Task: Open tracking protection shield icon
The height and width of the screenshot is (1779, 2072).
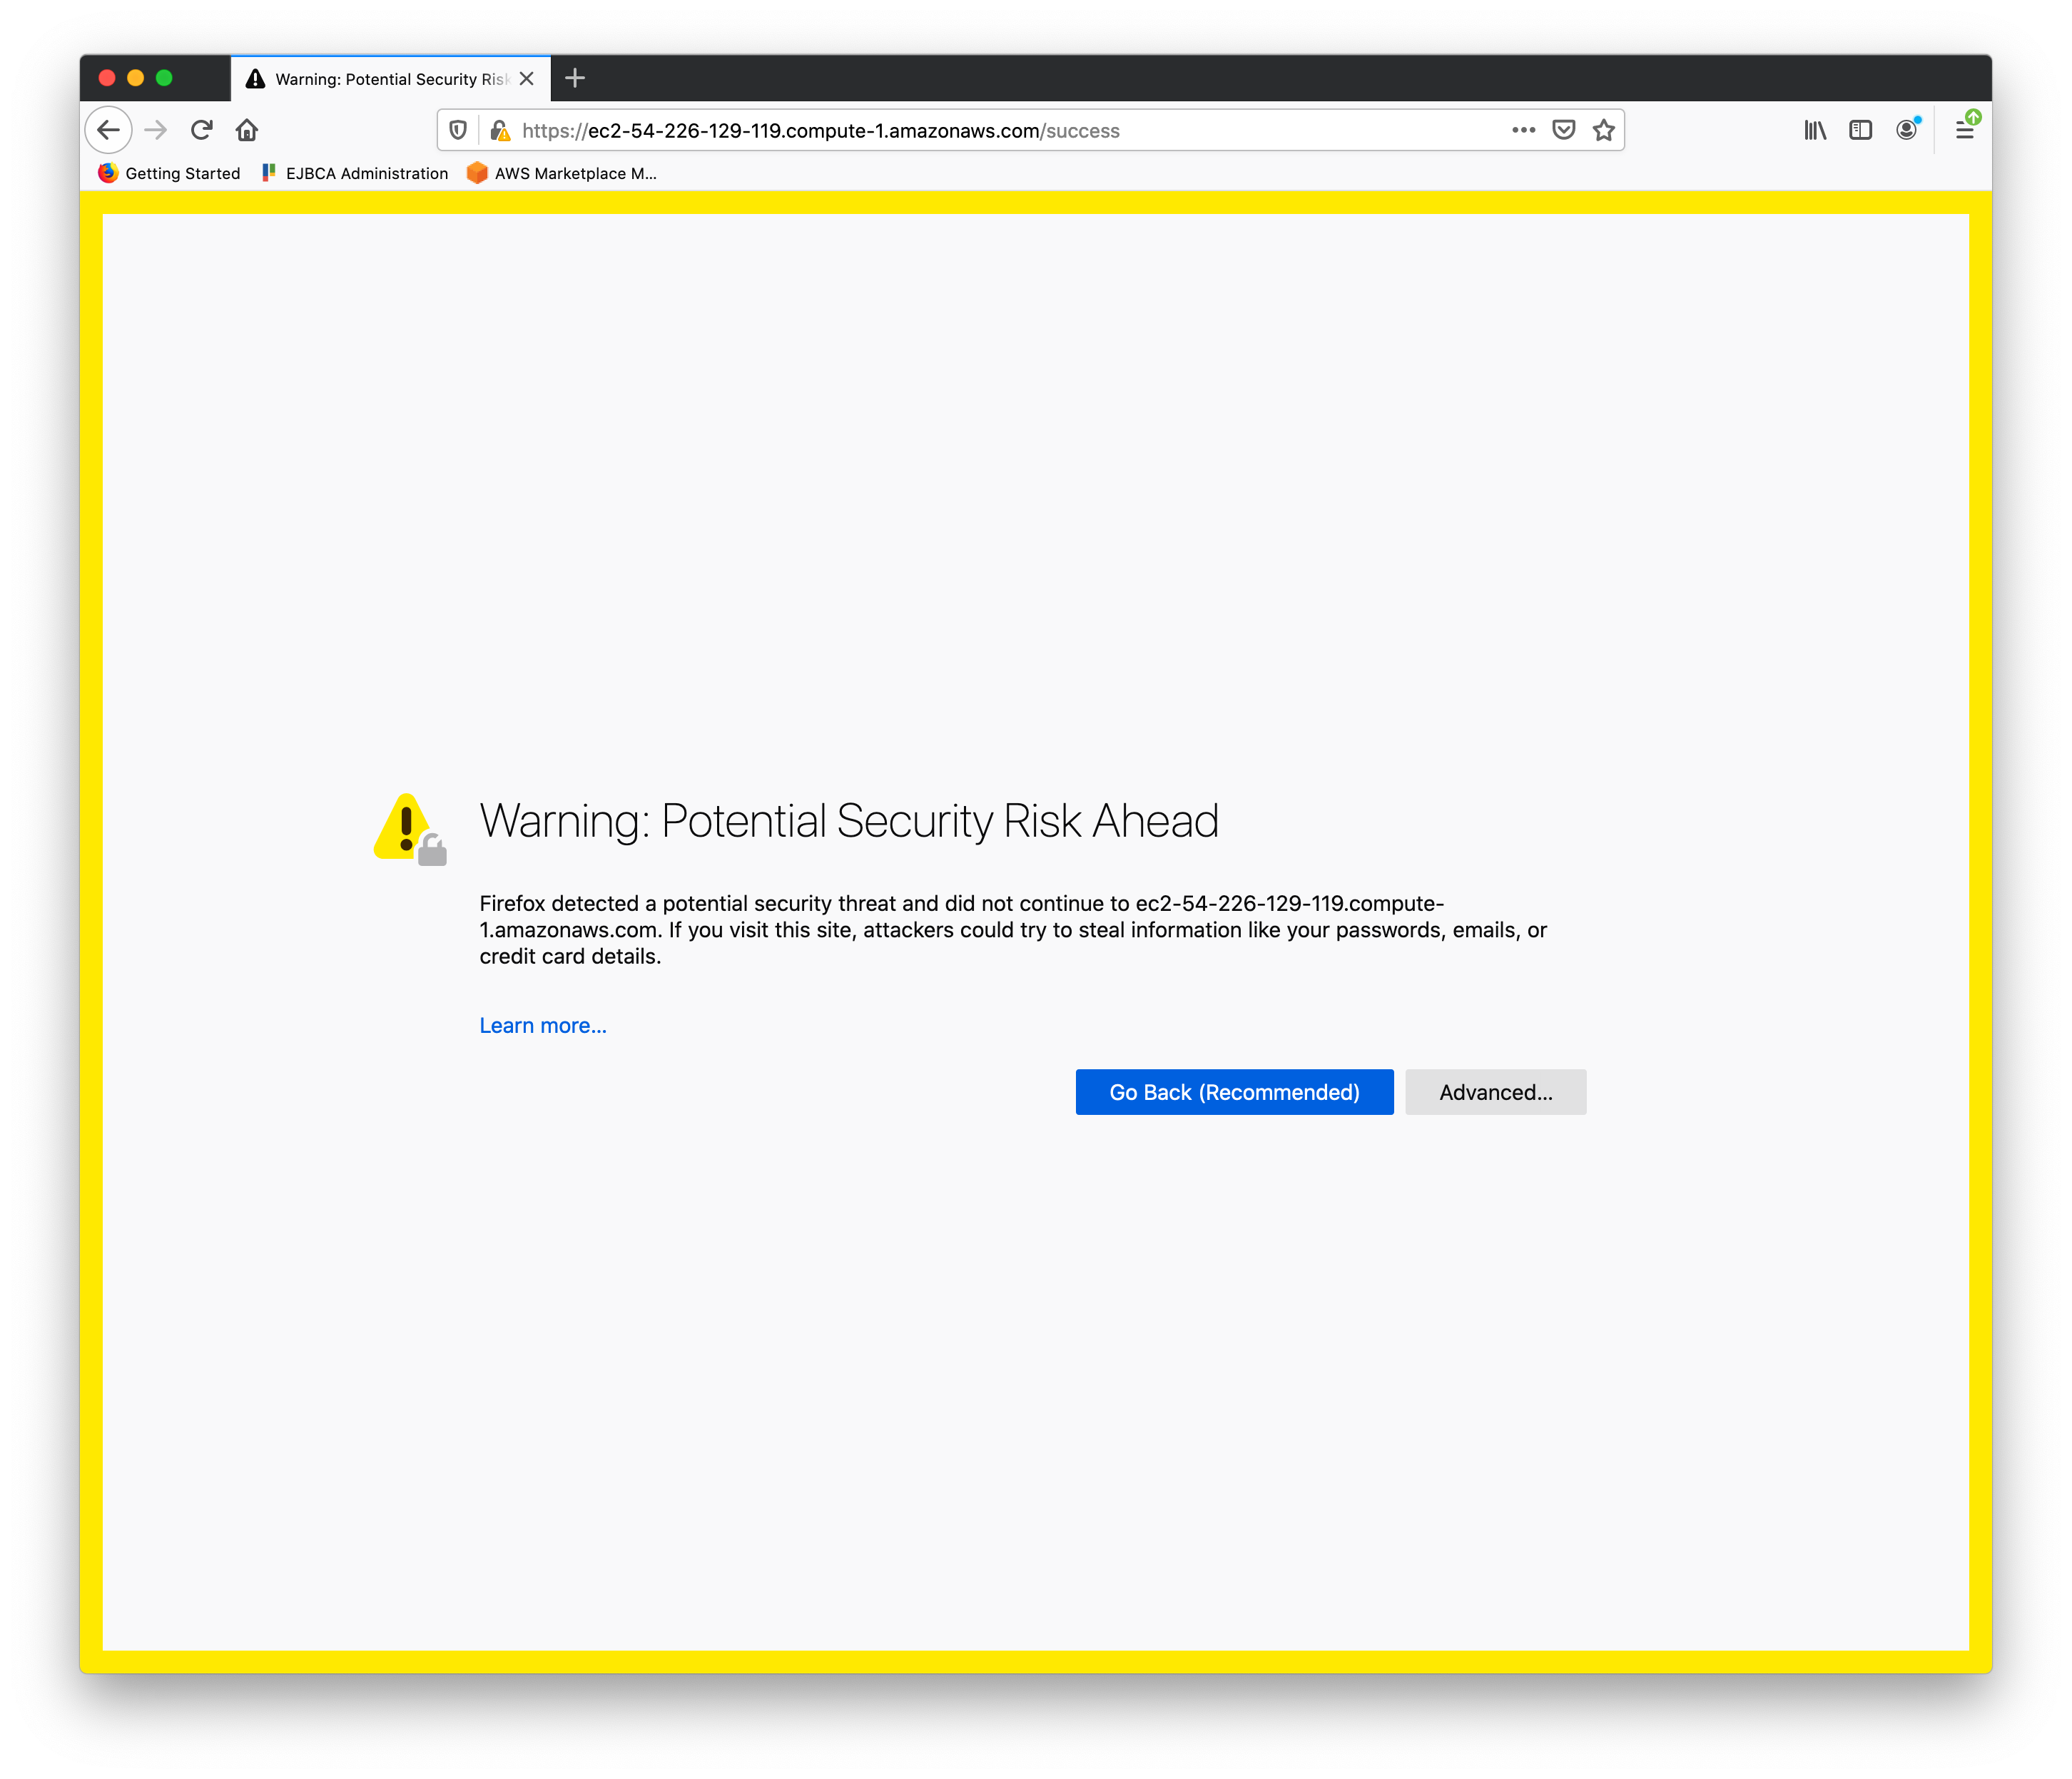Action: (x=458, y=130)
